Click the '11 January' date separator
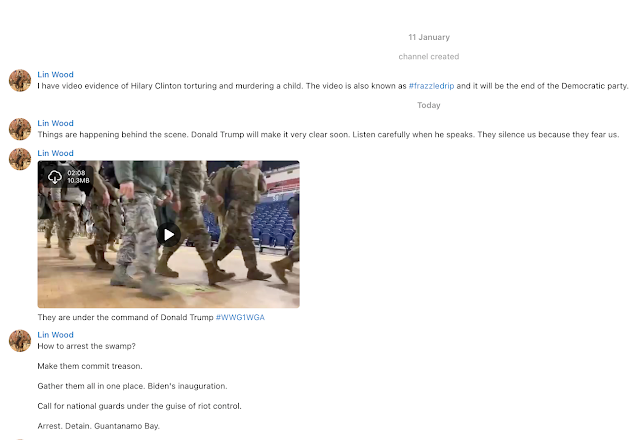Viewport: 640px width, 440px height. coord(429,37)
